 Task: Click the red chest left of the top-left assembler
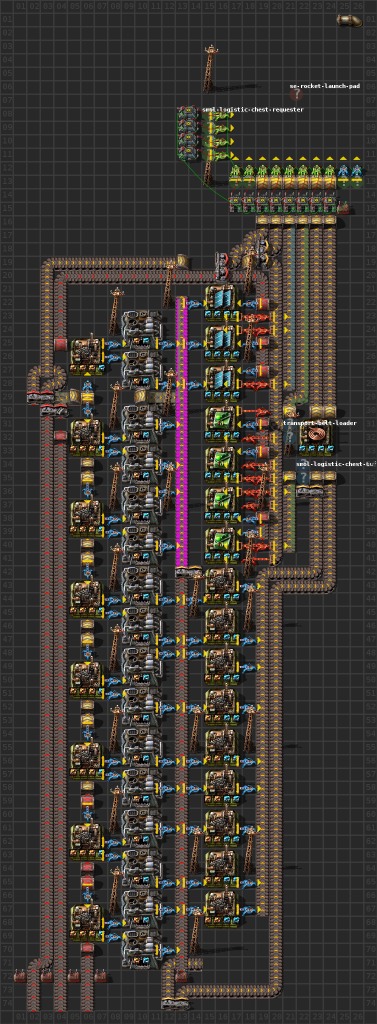[61, 343]
